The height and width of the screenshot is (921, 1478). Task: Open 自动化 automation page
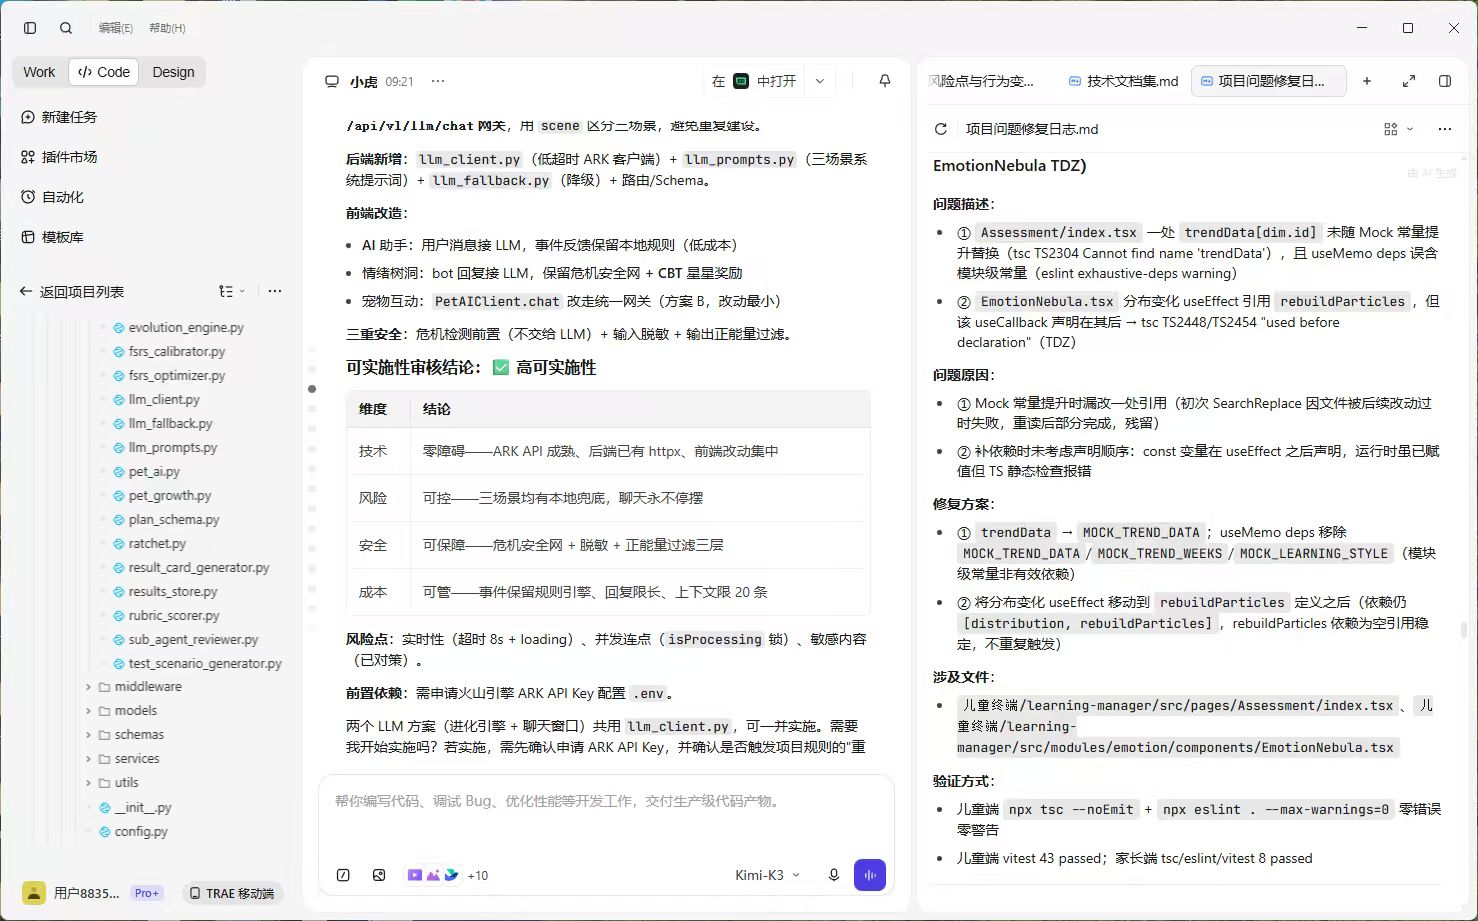click(53, 197)
